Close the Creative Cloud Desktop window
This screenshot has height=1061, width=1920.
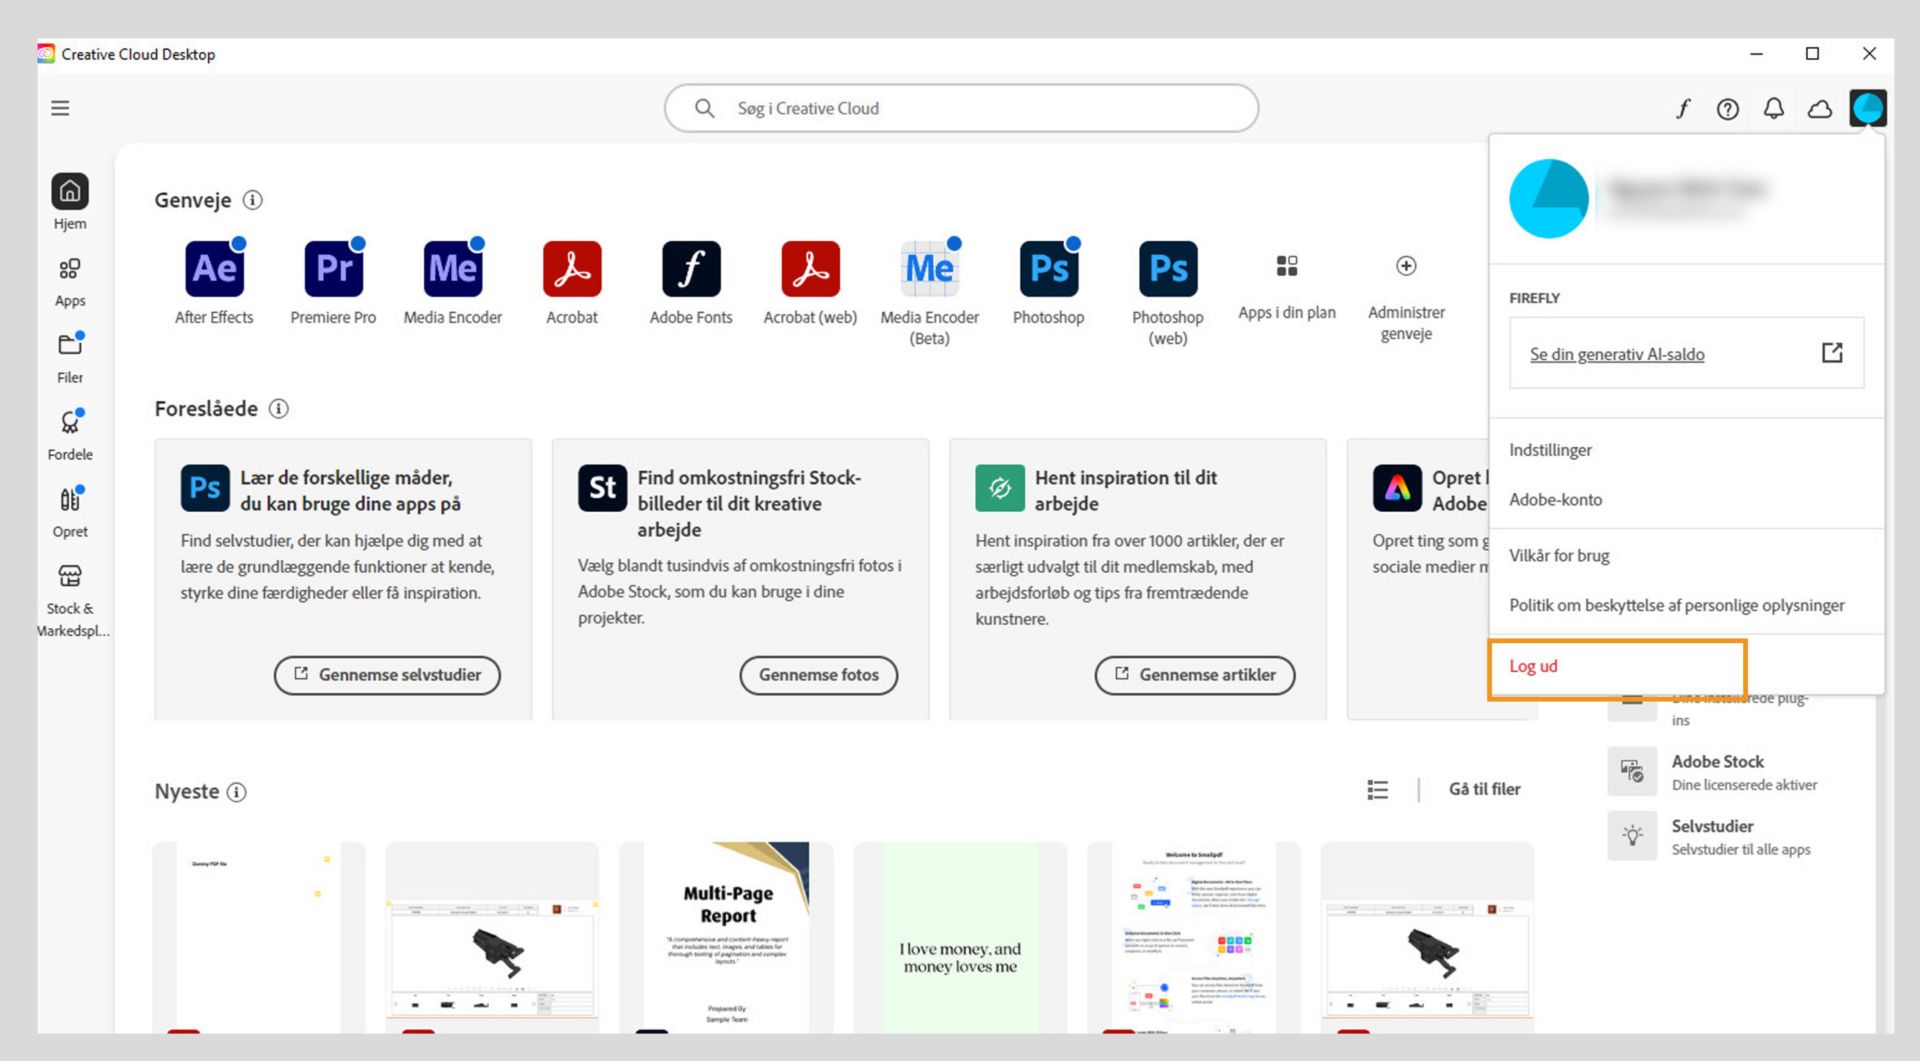1869,54
